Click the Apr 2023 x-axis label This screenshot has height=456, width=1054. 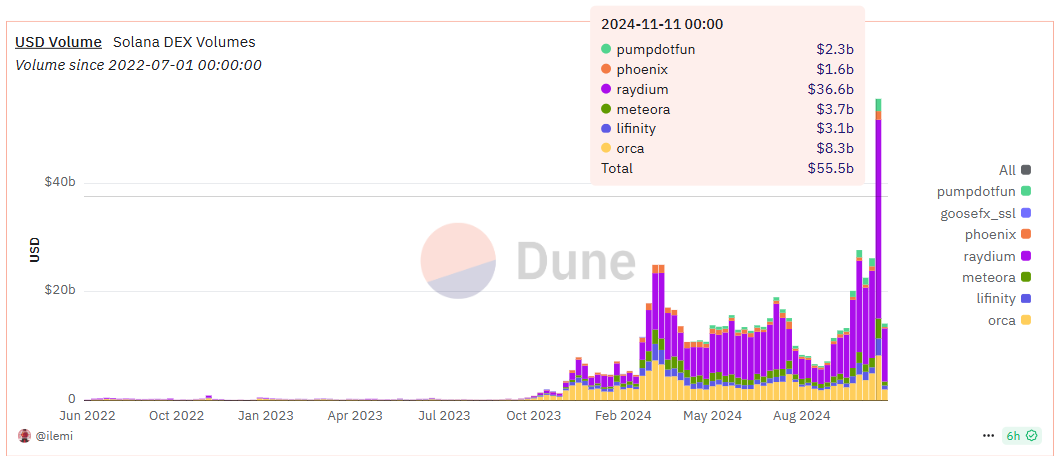point(353,416)
